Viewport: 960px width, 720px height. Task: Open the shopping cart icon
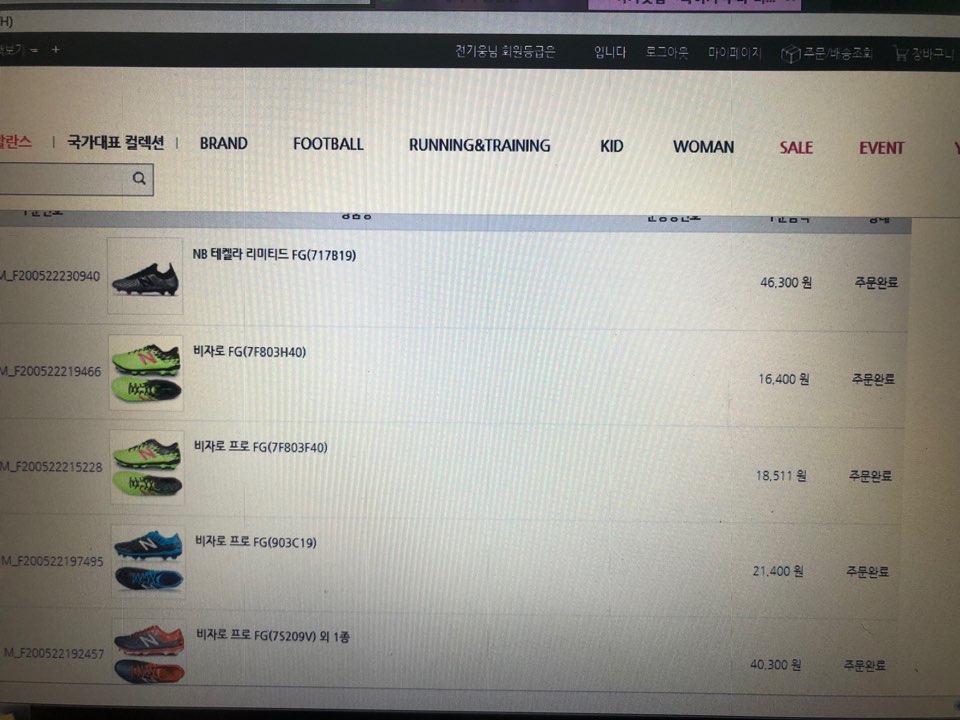(901, 54)
